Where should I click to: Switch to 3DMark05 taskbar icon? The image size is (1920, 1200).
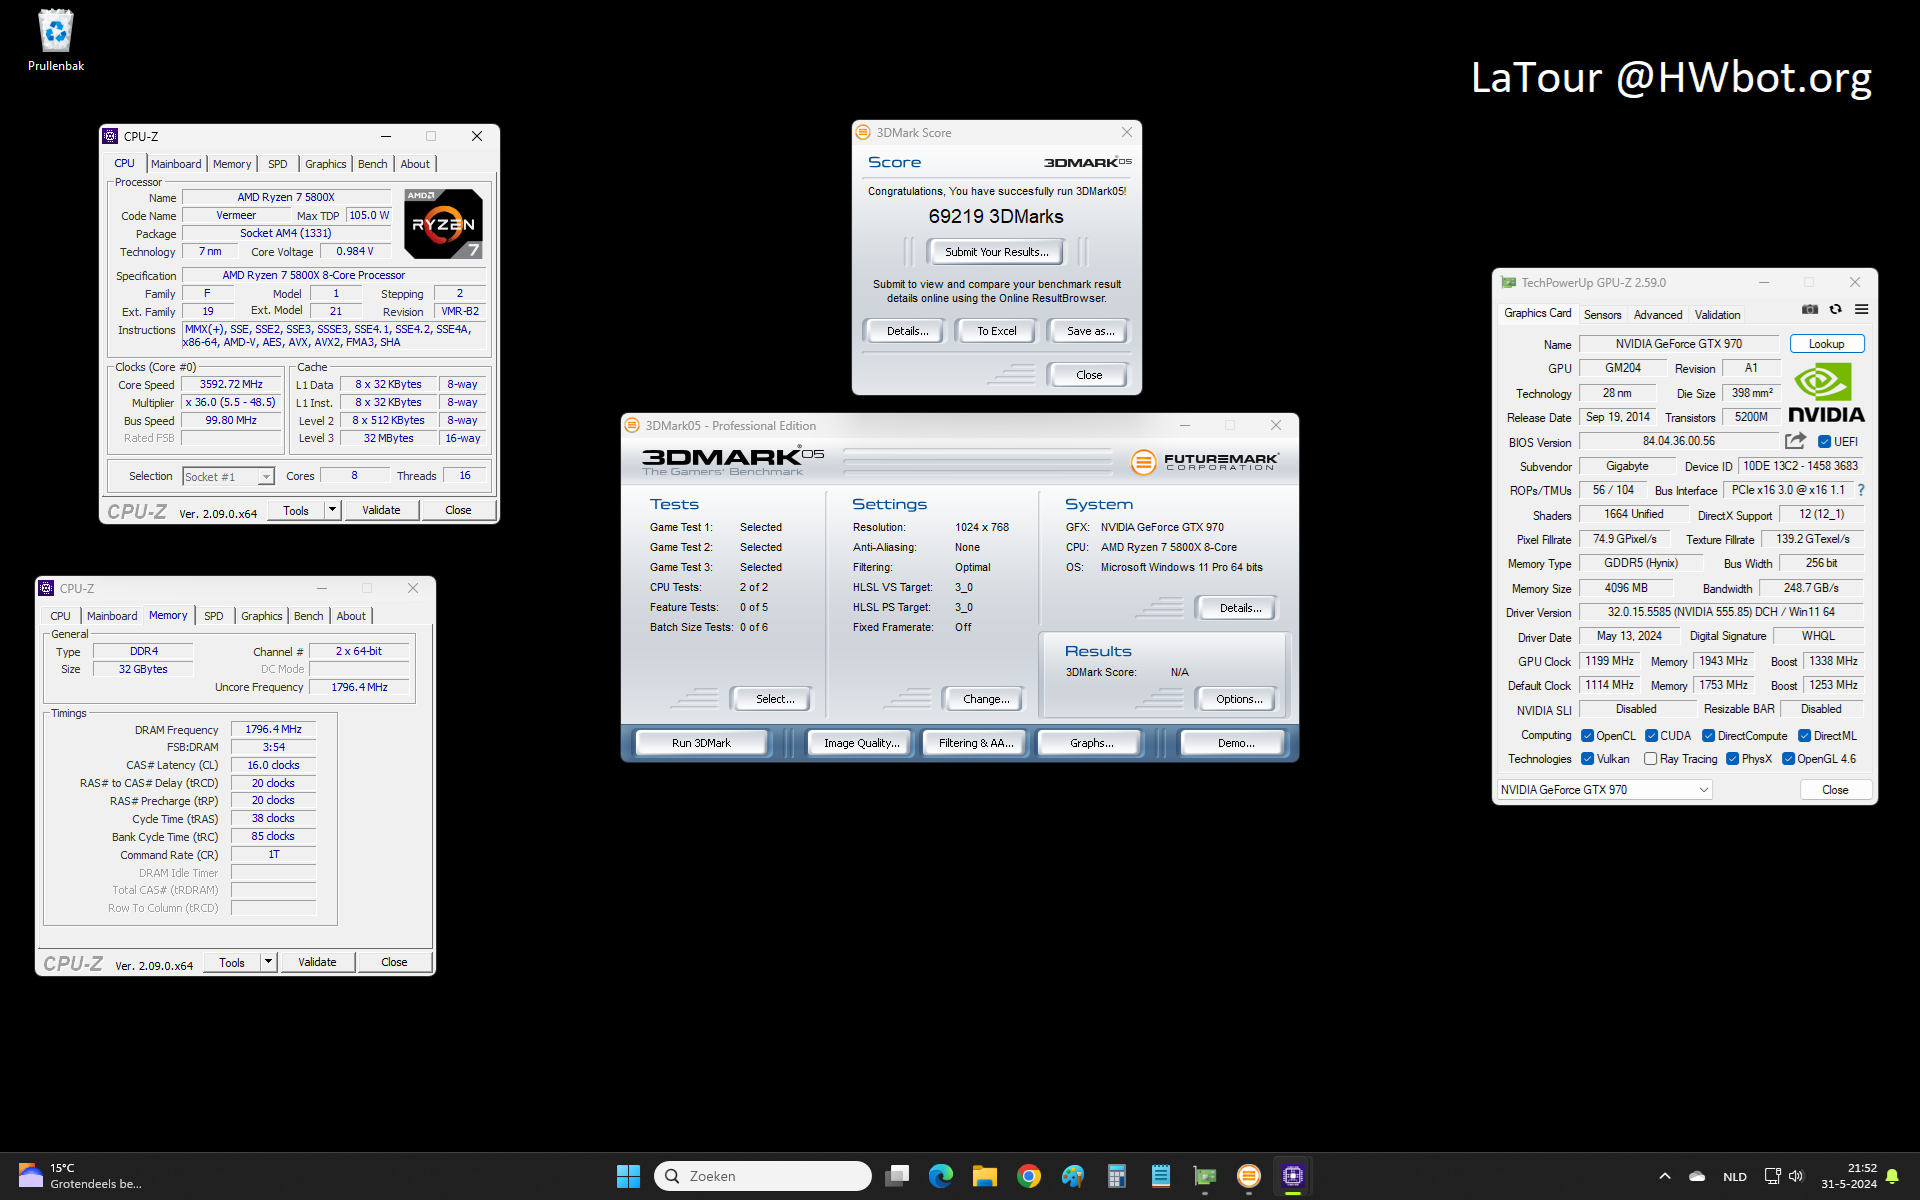1249,1176
